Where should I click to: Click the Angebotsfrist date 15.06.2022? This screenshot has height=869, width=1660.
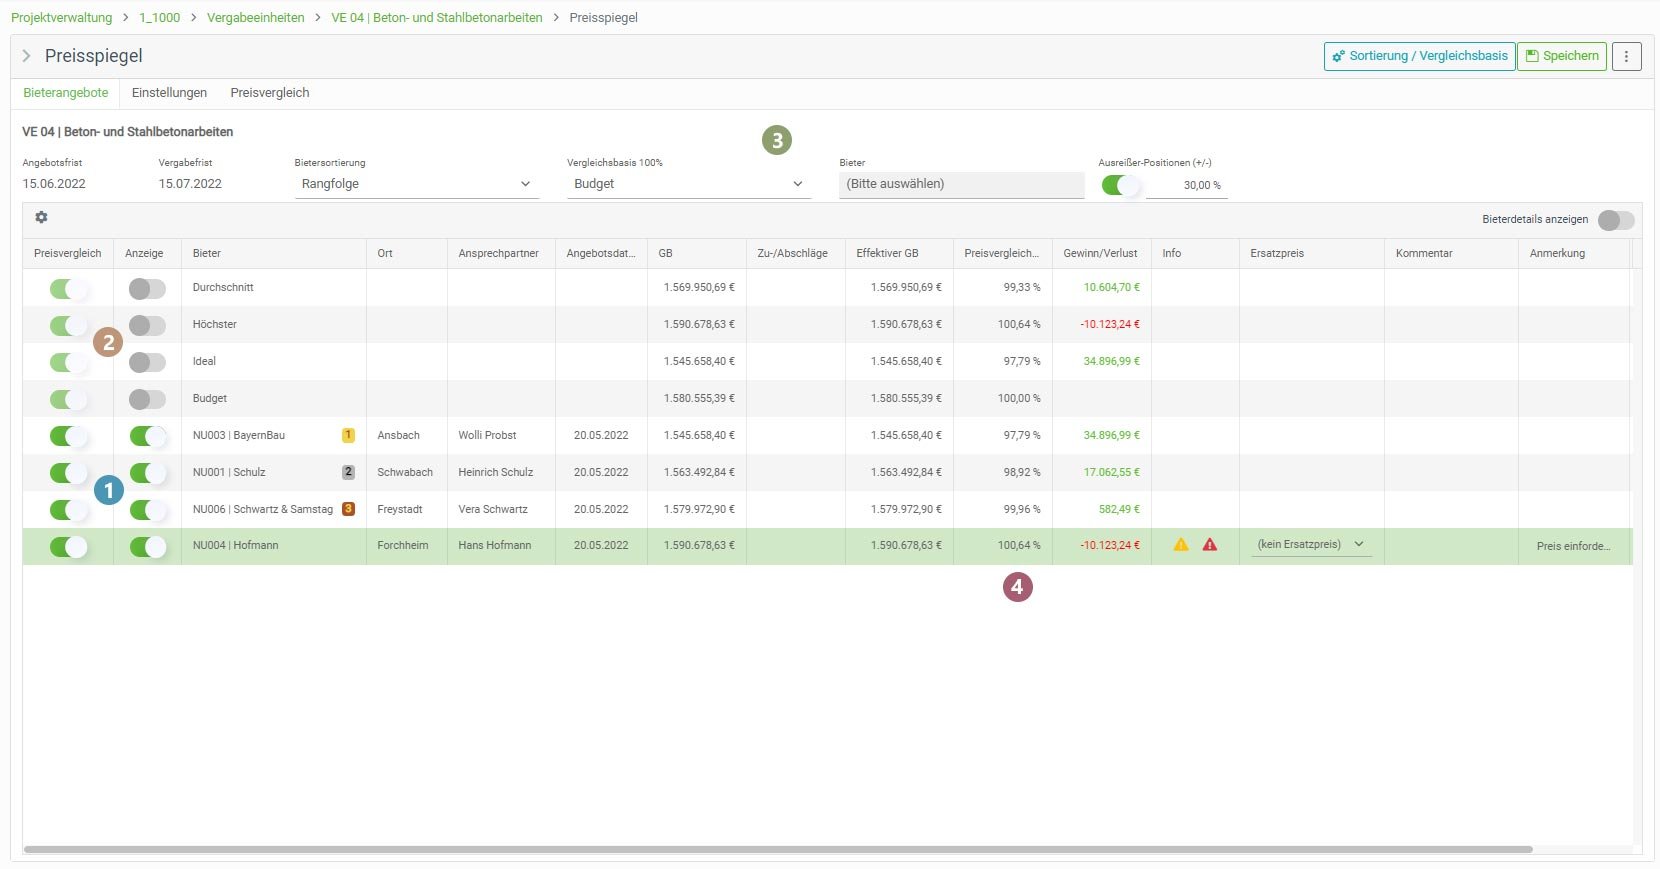tap(54, 184)
